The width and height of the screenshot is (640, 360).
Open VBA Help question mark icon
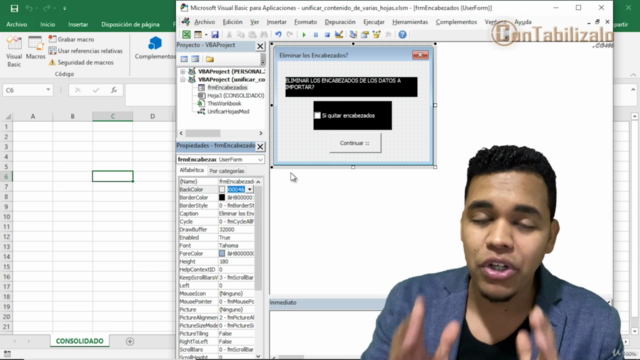[402, 35]
